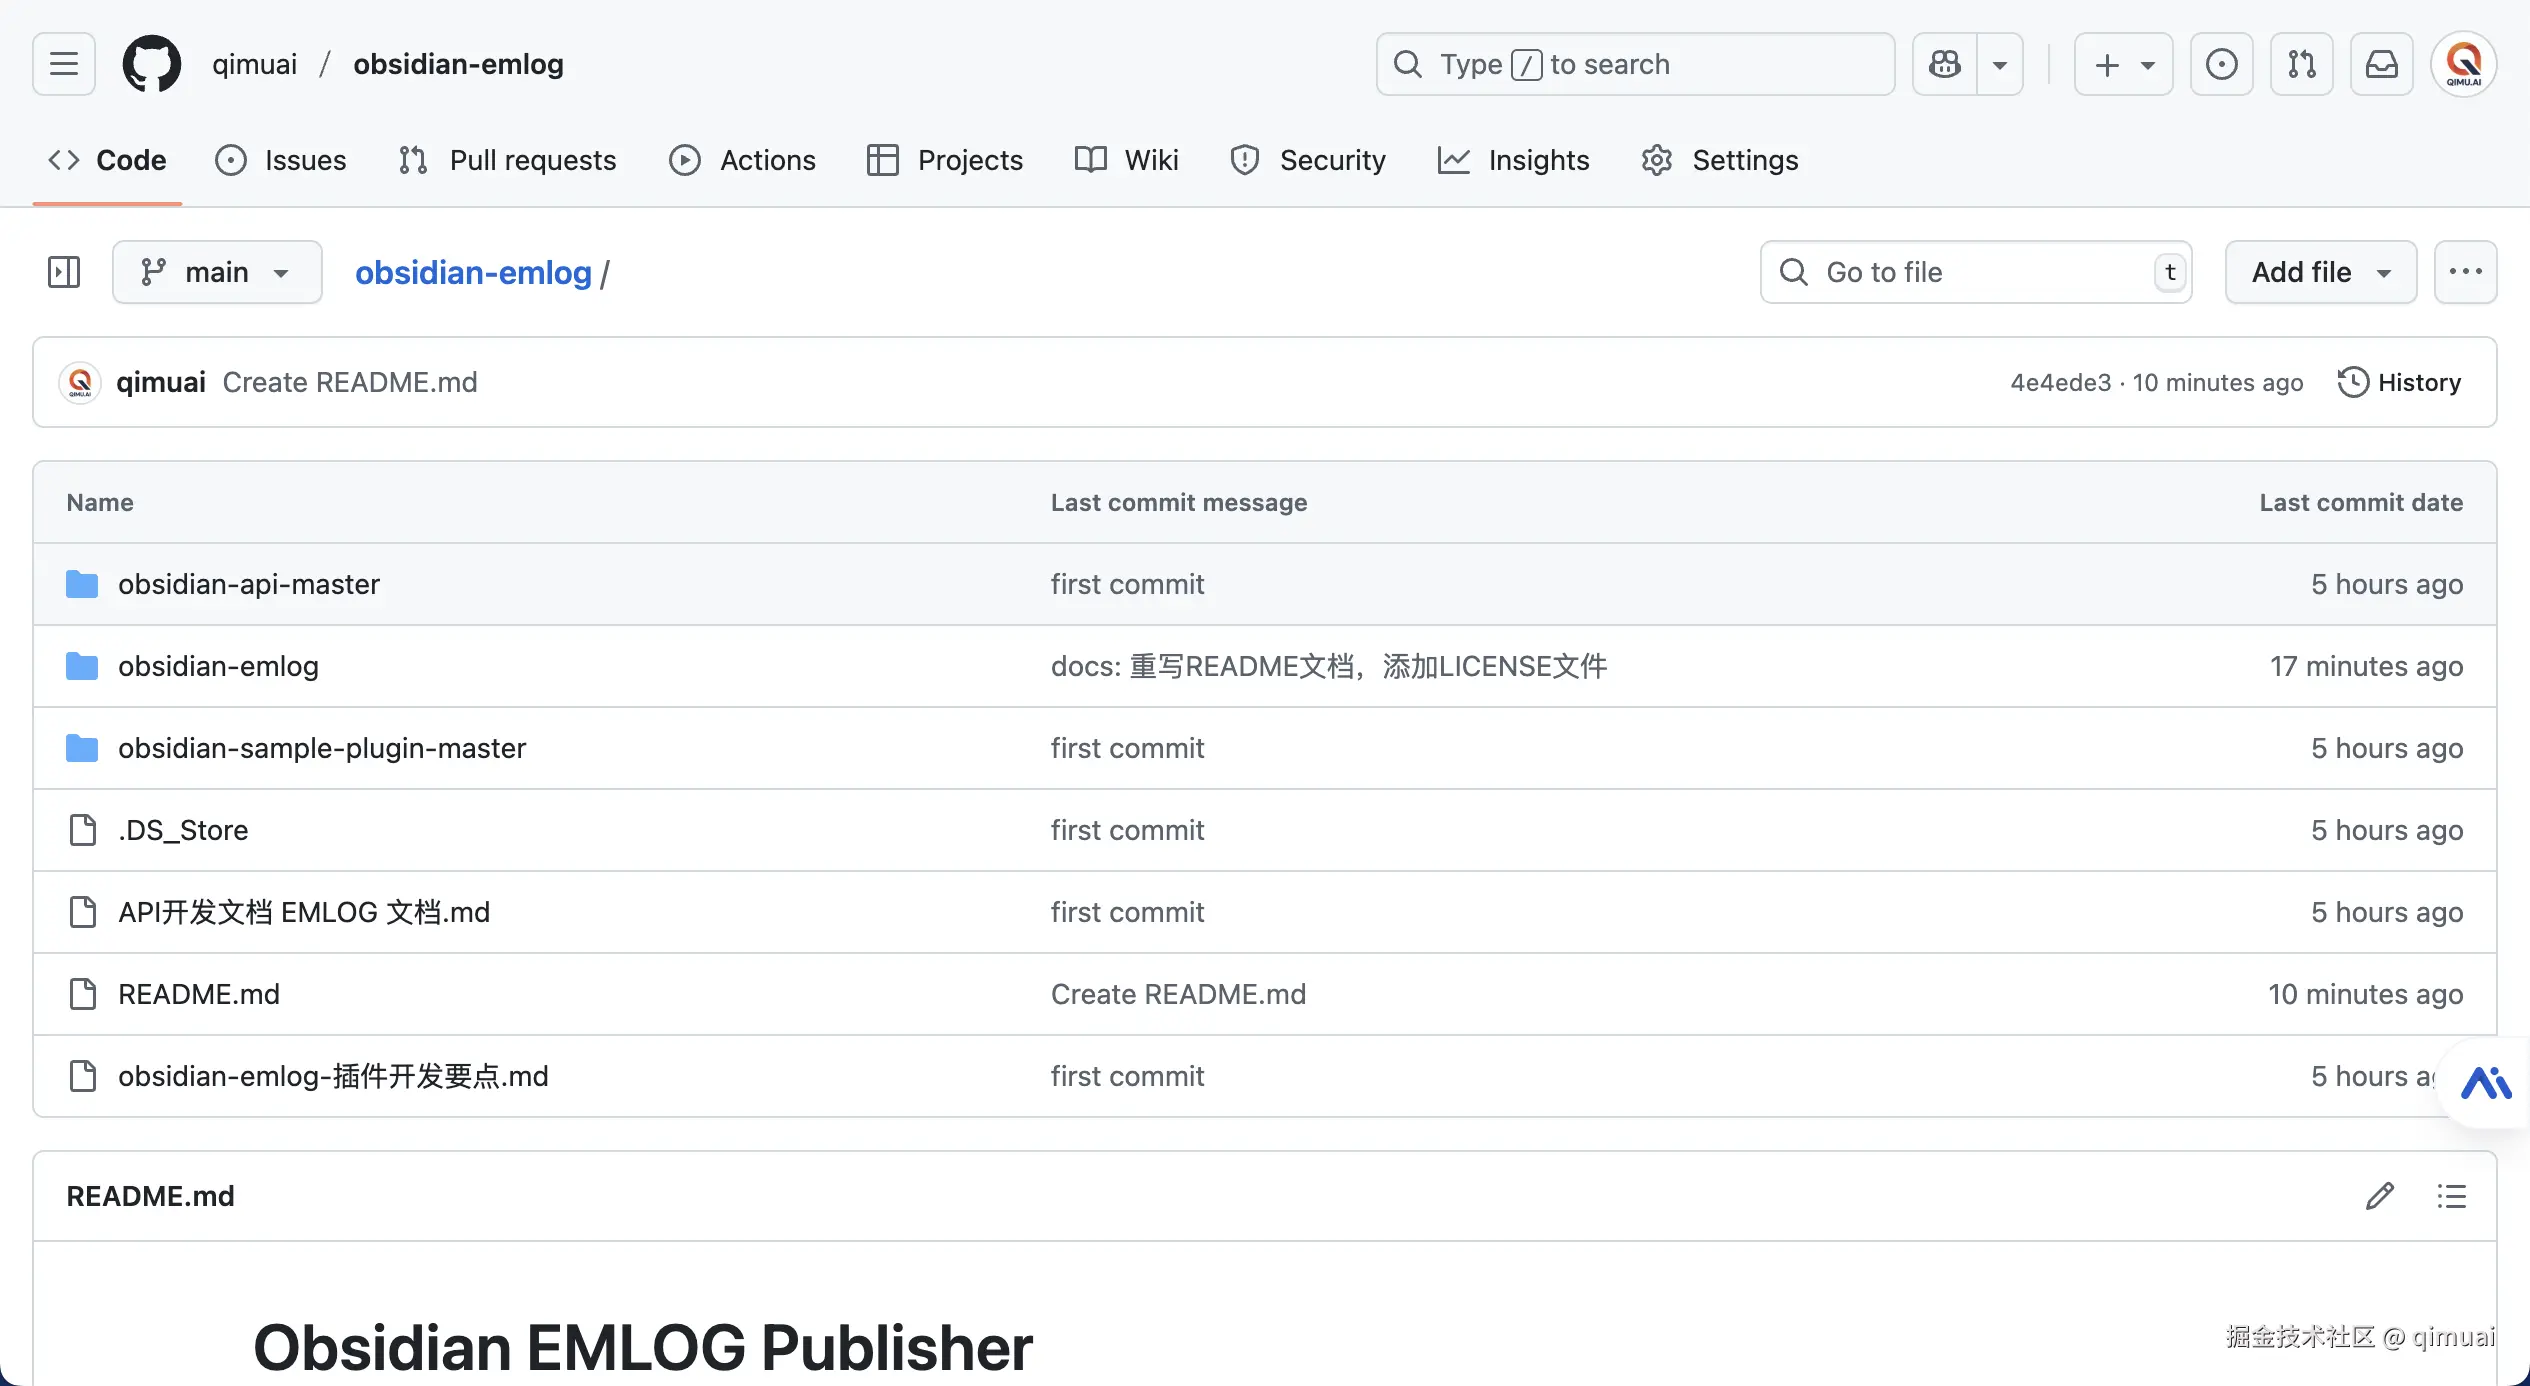Toggle the file tree side panel

point(64,272)
